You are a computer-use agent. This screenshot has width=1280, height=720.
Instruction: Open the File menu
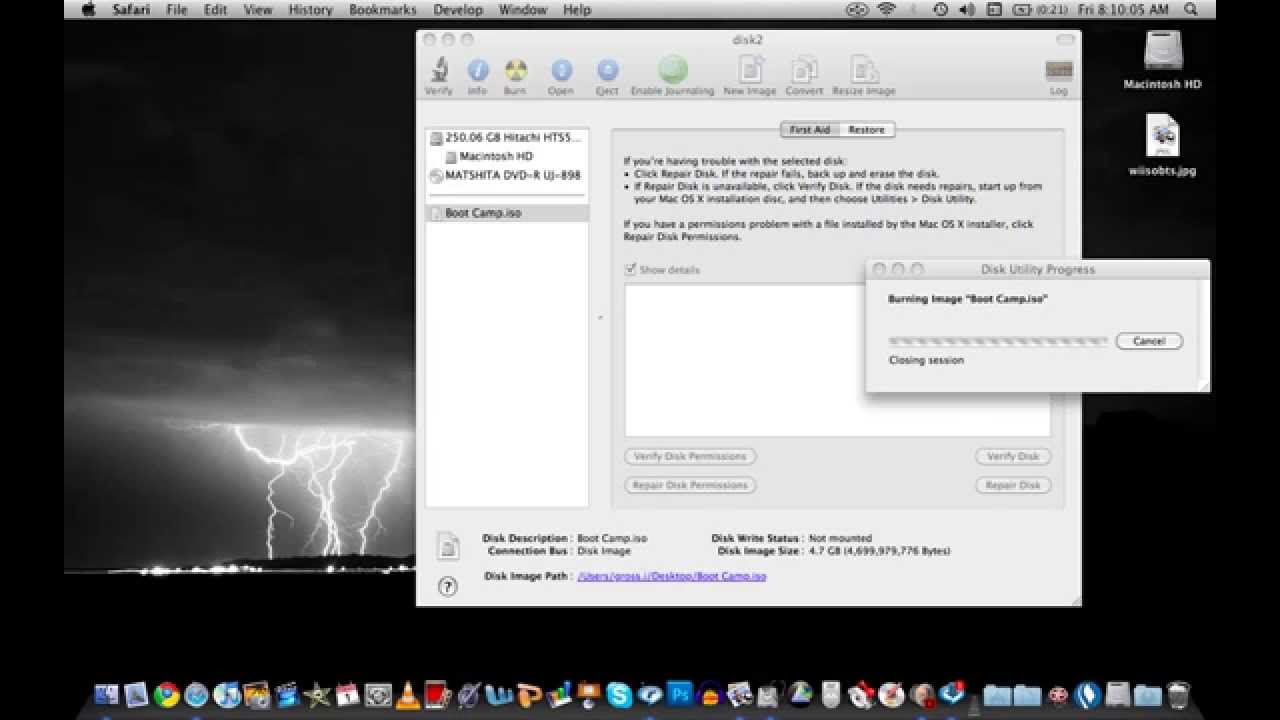pos(177,9)
